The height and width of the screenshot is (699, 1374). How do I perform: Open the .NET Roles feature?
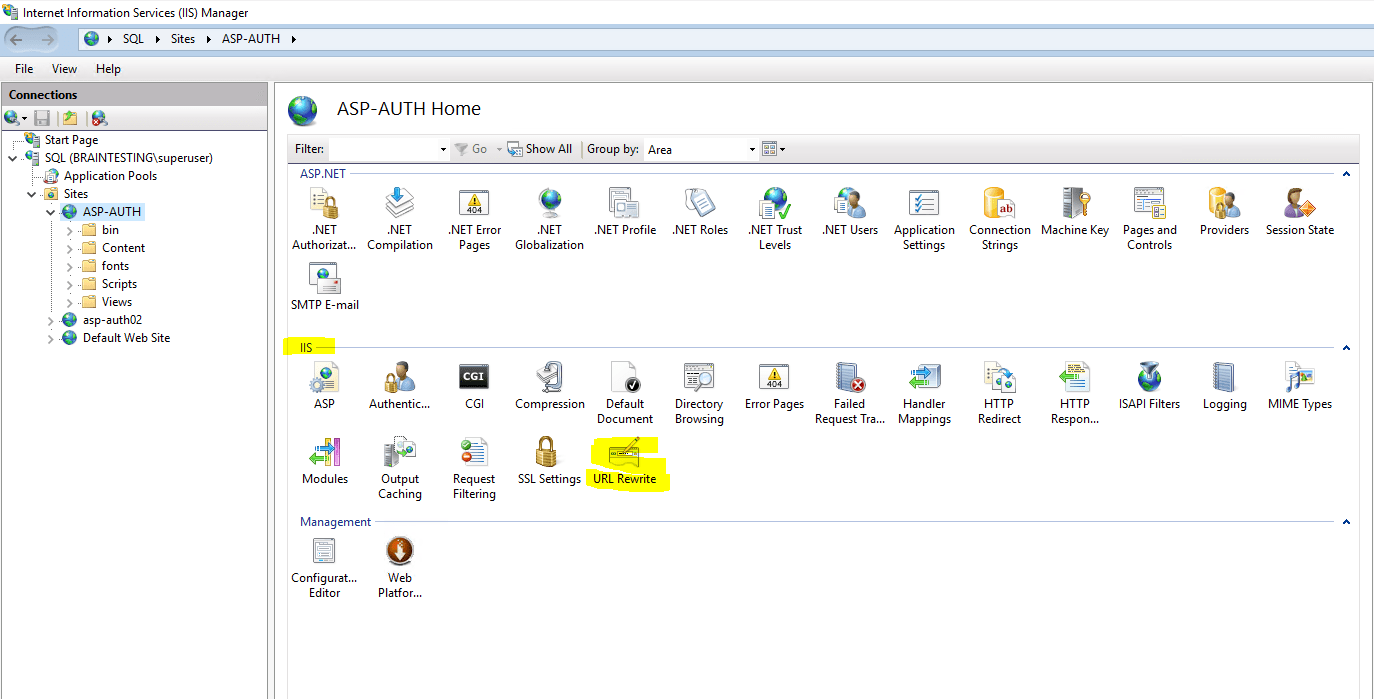(700, 212)
